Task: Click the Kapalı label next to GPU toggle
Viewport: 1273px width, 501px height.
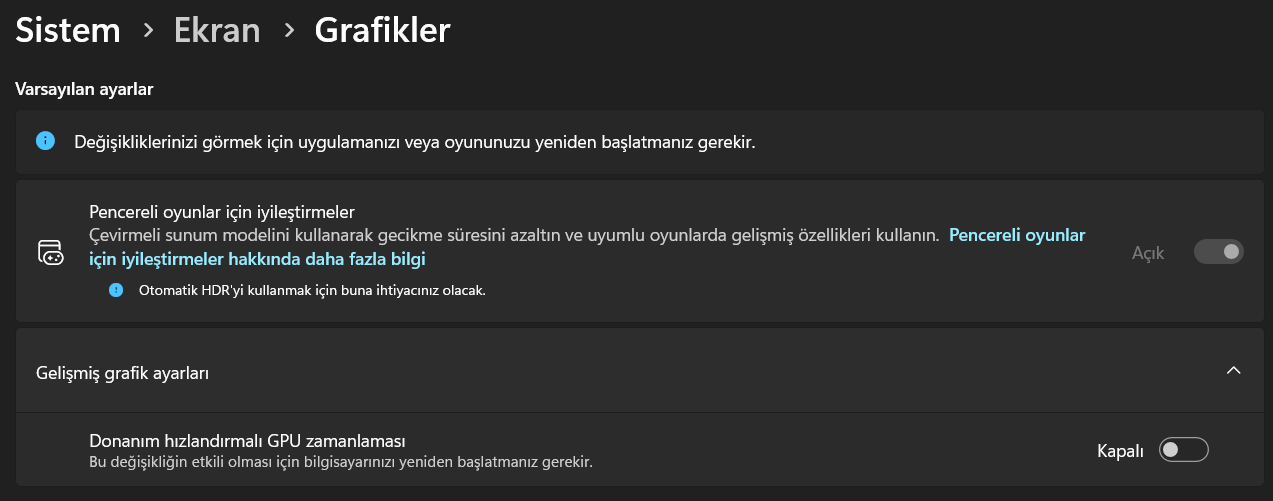Action: pos(1120,451)
